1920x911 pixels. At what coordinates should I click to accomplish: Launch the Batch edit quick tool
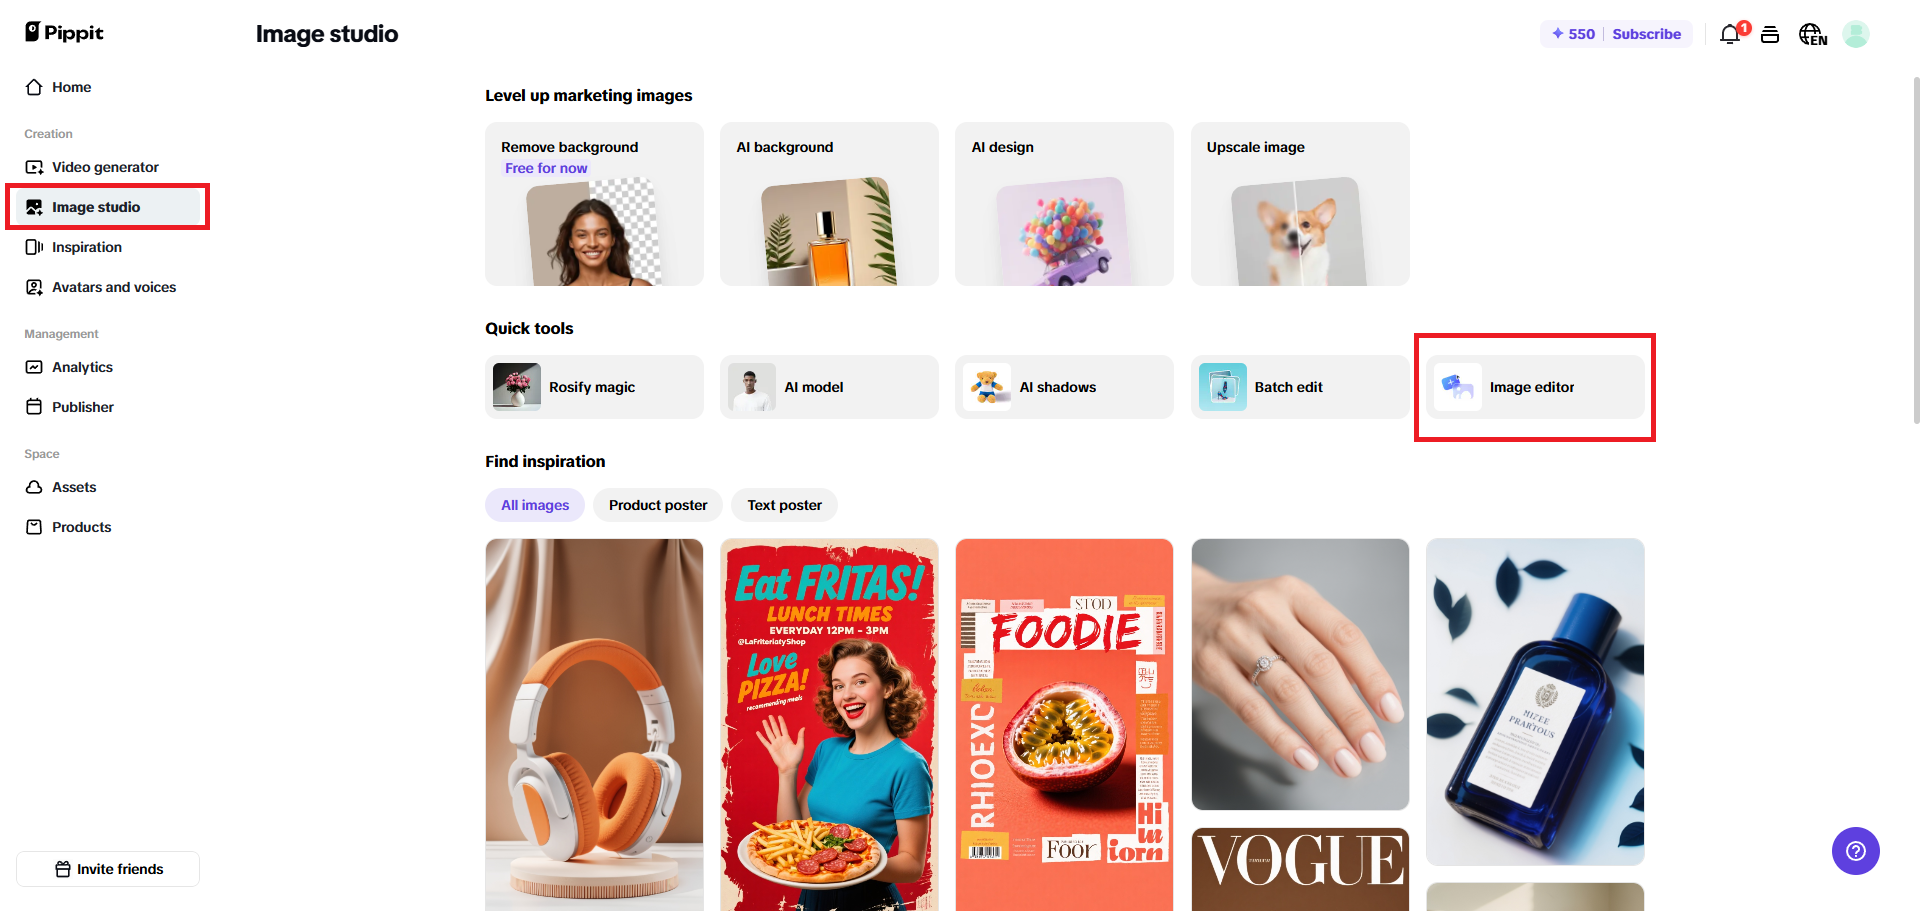[1300, 387]
